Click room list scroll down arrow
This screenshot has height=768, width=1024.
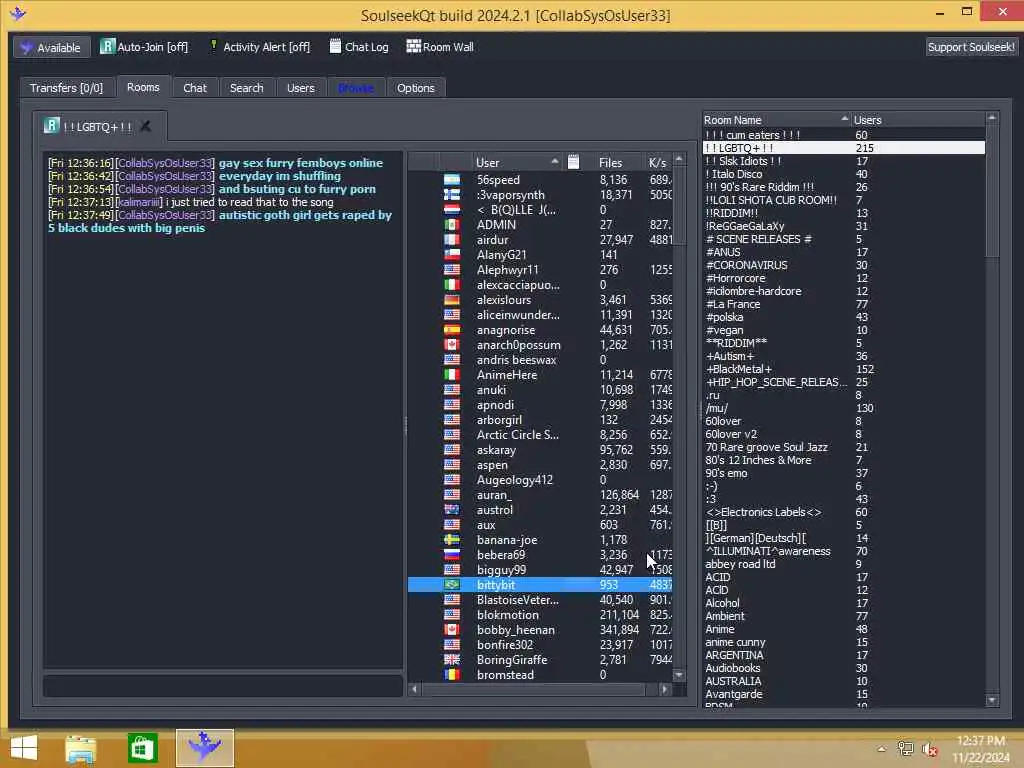tap(992, 700)
